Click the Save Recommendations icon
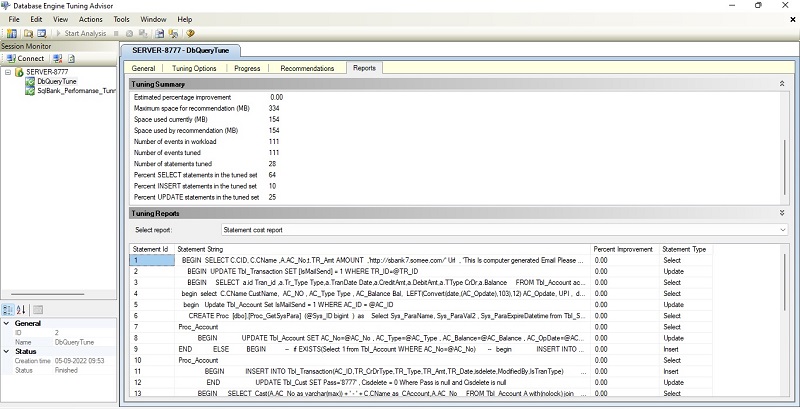The image size is (800, 409). (160, 33)
